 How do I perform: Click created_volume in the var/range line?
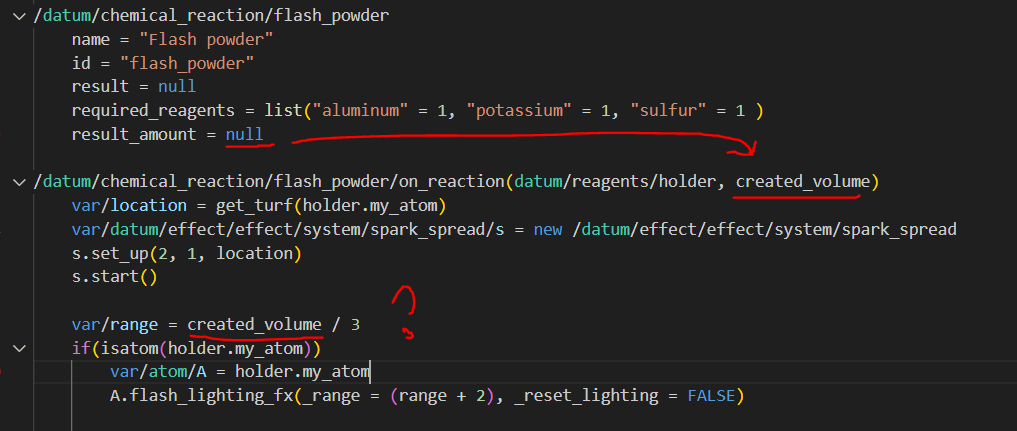click(x=254, y=325)
